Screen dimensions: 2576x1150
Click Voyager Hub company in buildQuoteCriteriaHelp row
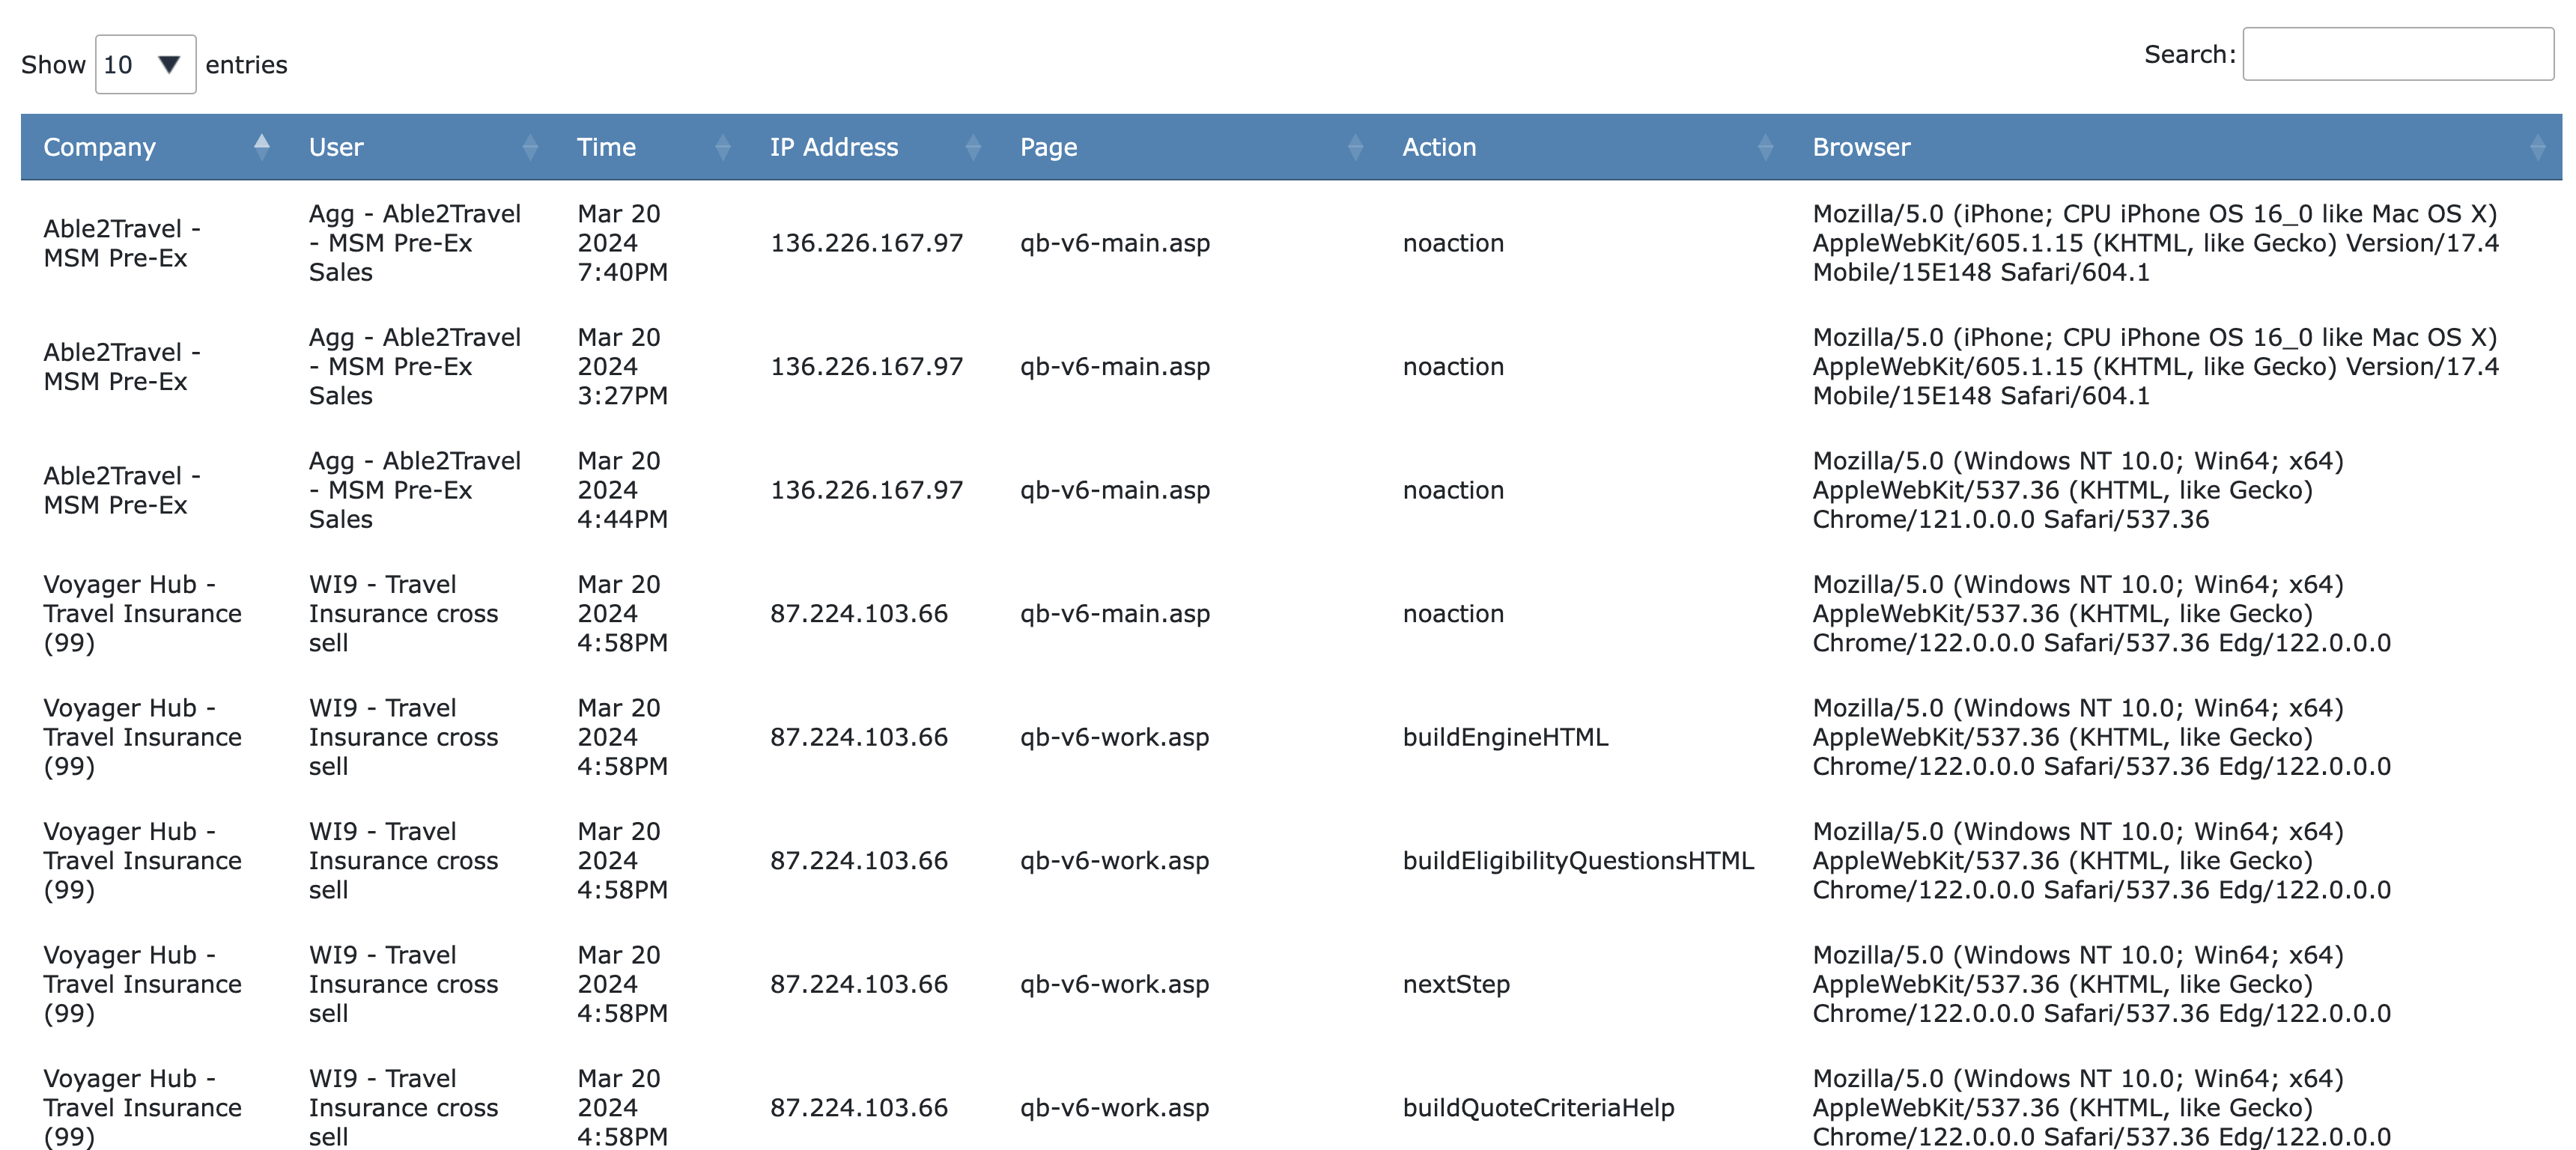(x=142, y=1108)
